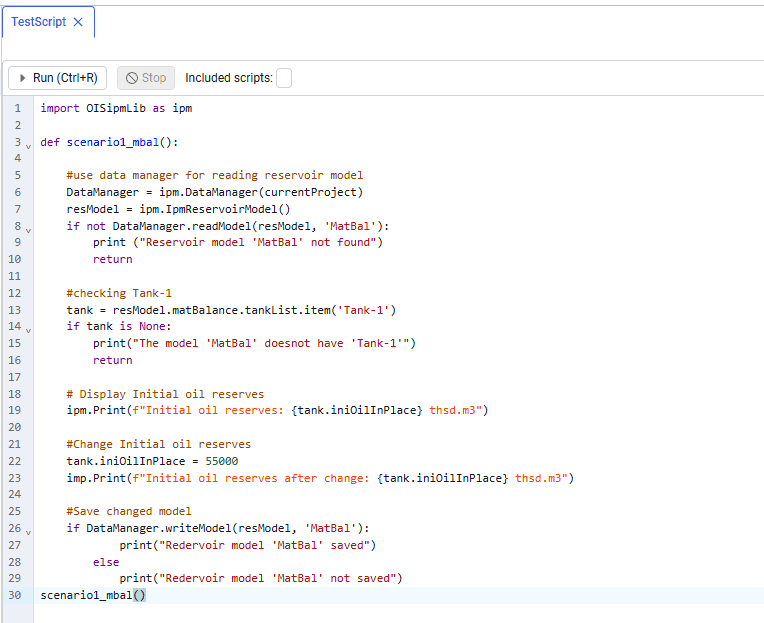Image resolution: width=764 pixels, height=623 pixels.
Task: Click 'DataManager.readModel' on line 8
Action: tap(182, 227)
